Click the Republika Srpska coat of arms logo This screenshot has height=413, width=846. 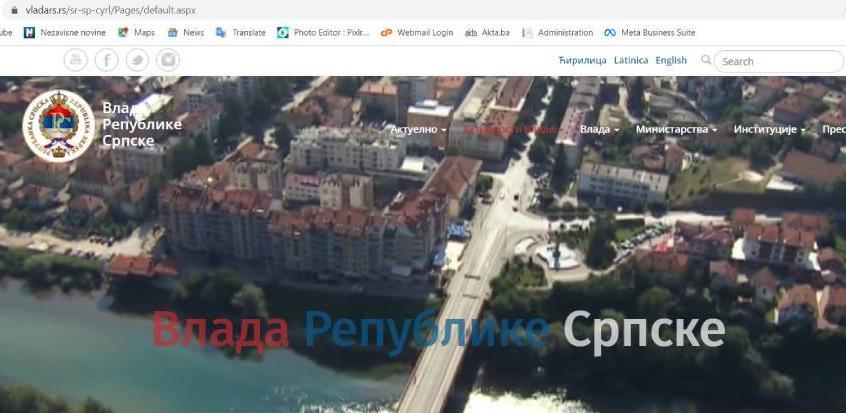[x=59, y=126]
